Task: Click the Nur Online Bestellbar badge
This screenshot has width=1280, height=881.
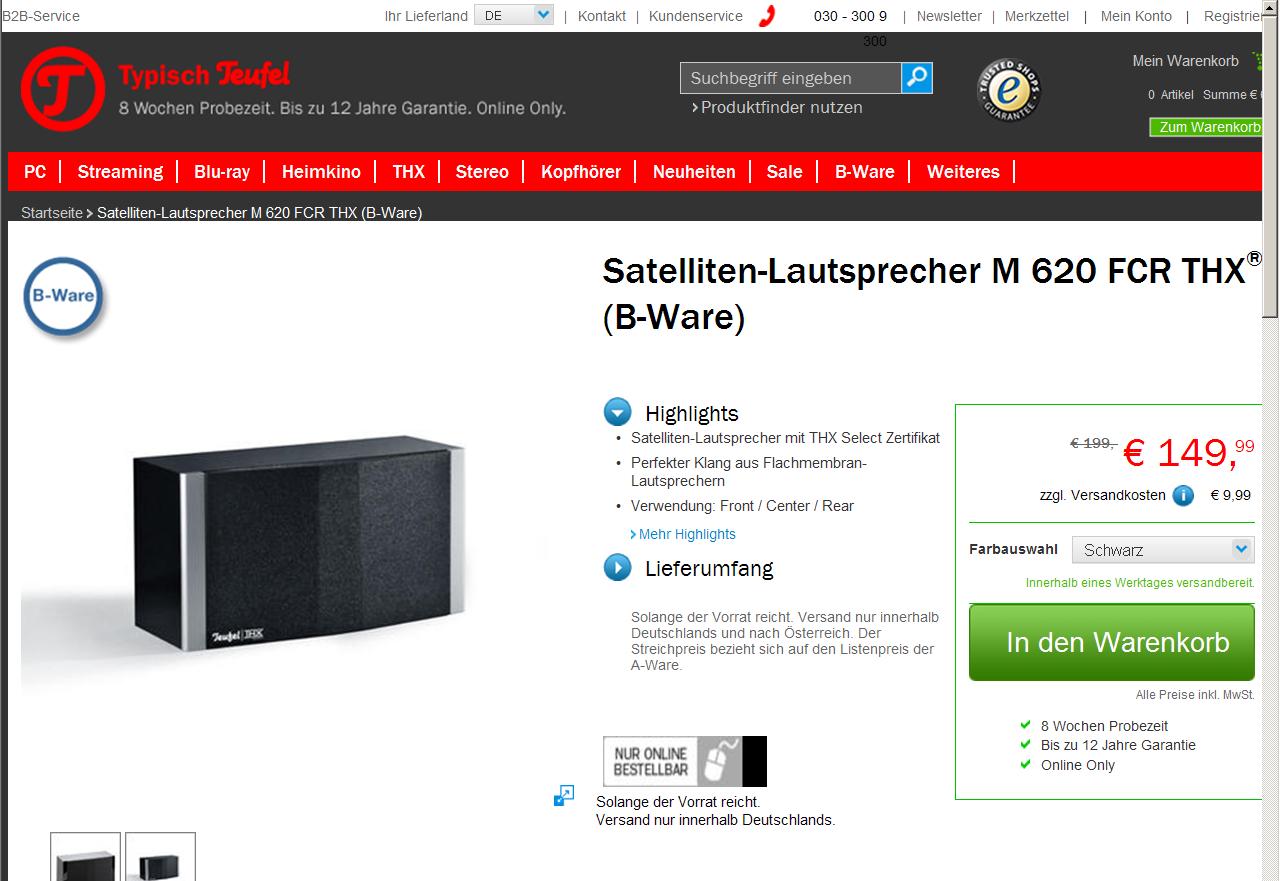Action: [684, 761]
